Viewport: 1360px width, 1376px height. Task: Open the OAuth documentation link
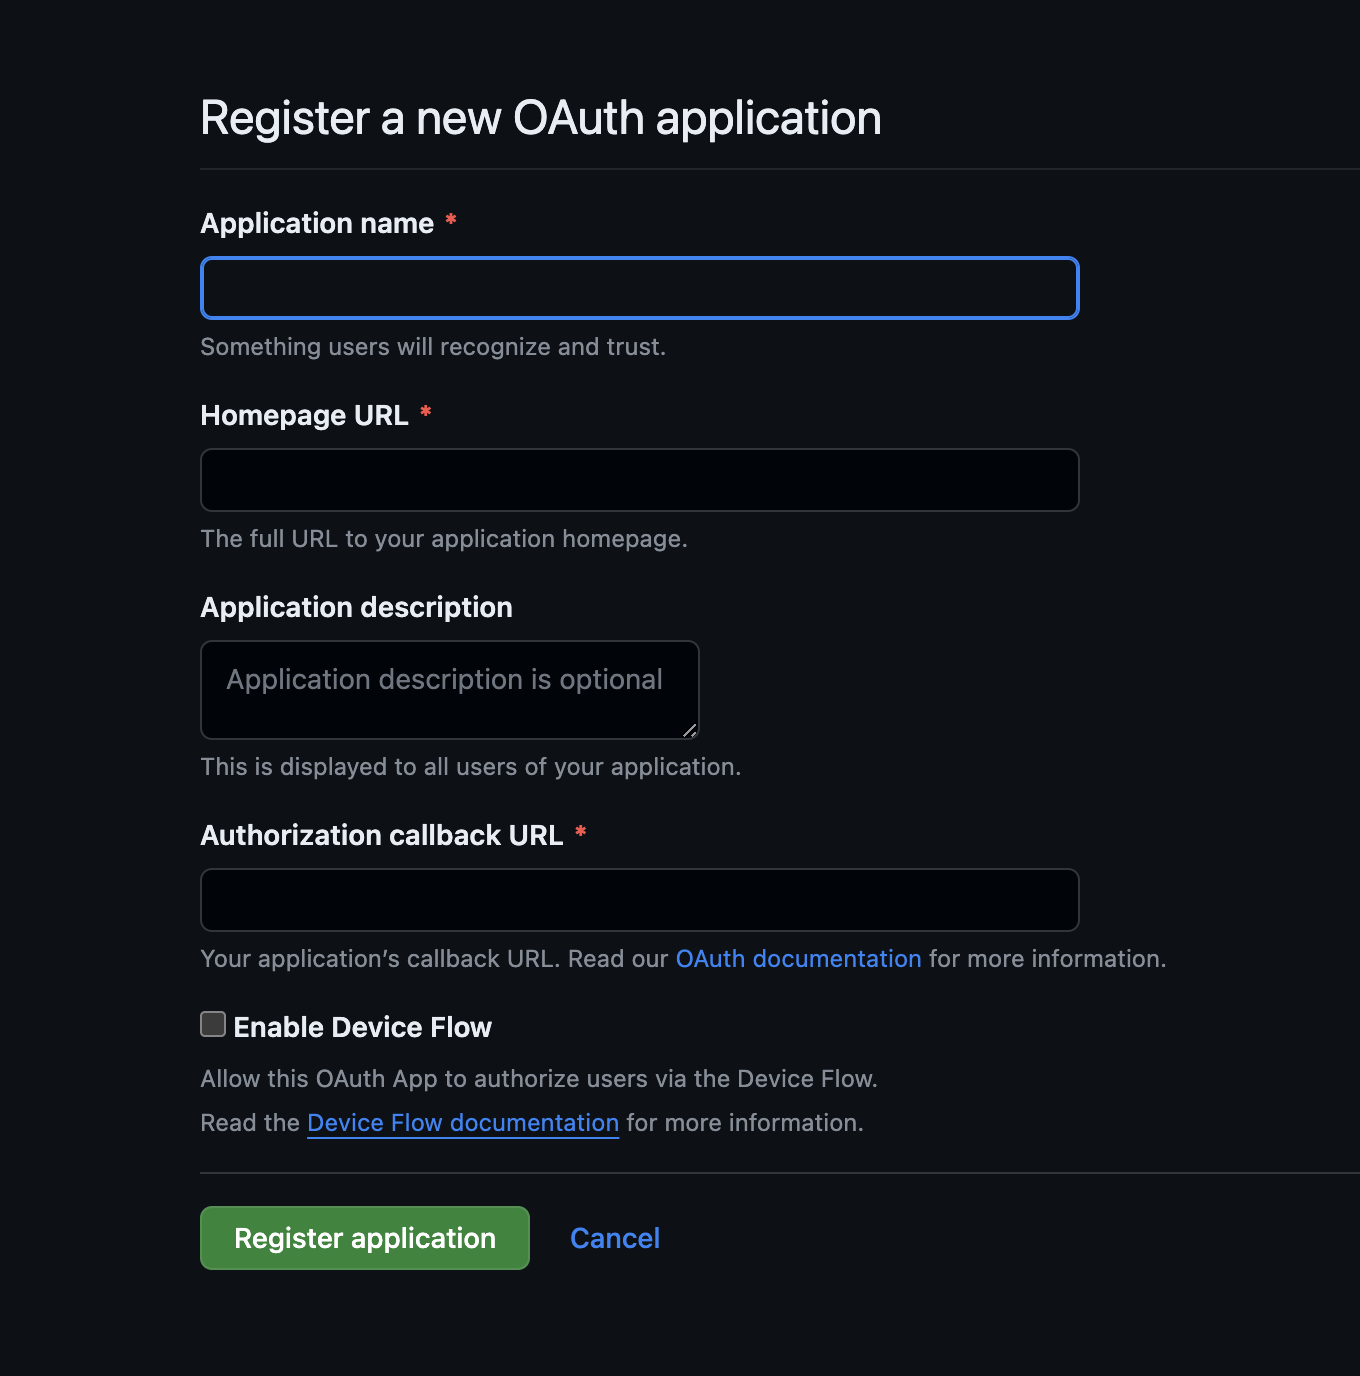(798, 958)
